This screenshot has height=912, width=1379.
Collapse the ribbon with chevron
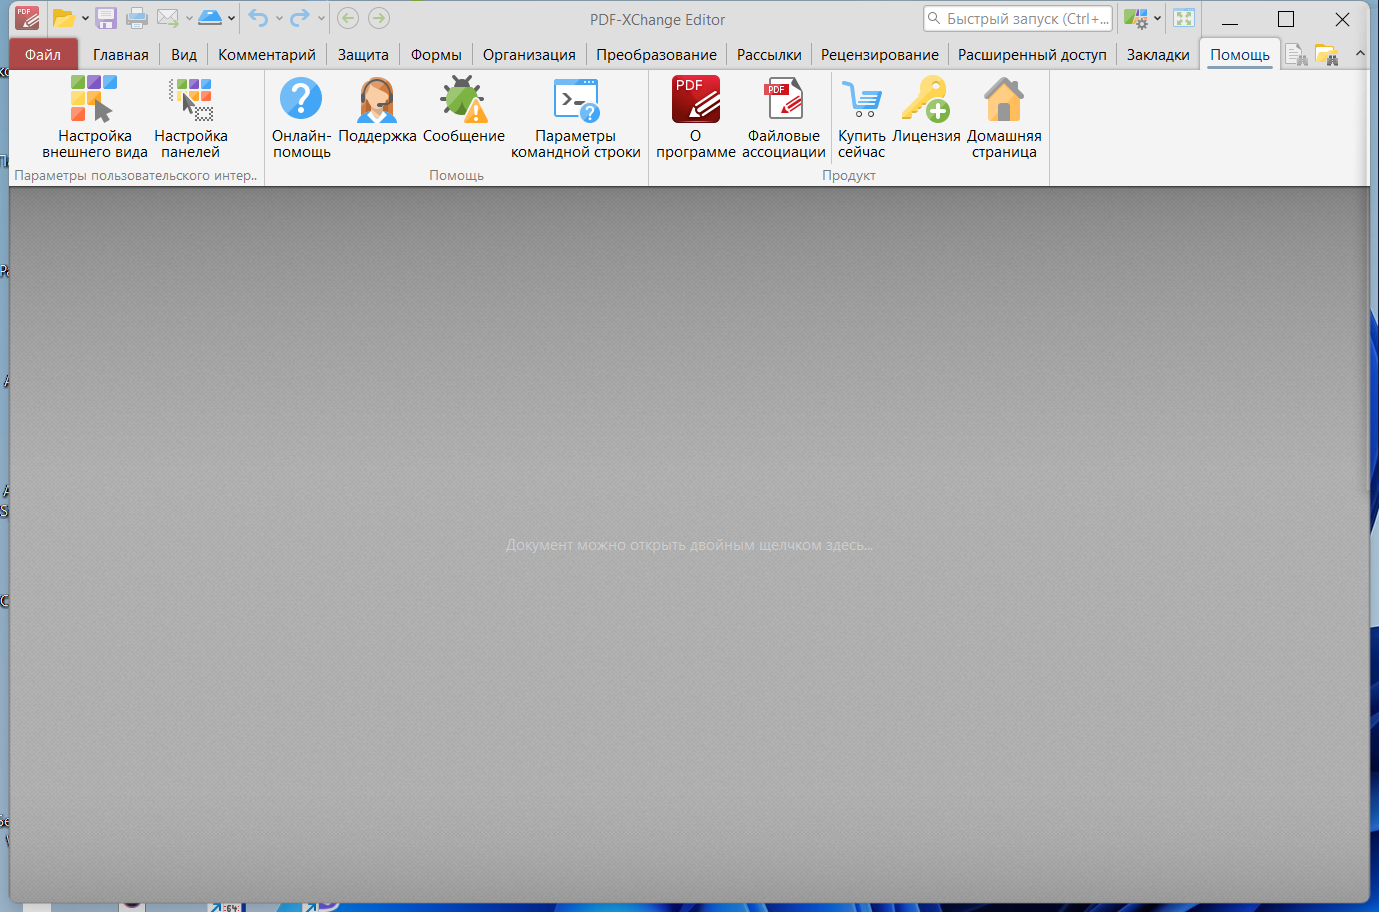click(1360, 53)
